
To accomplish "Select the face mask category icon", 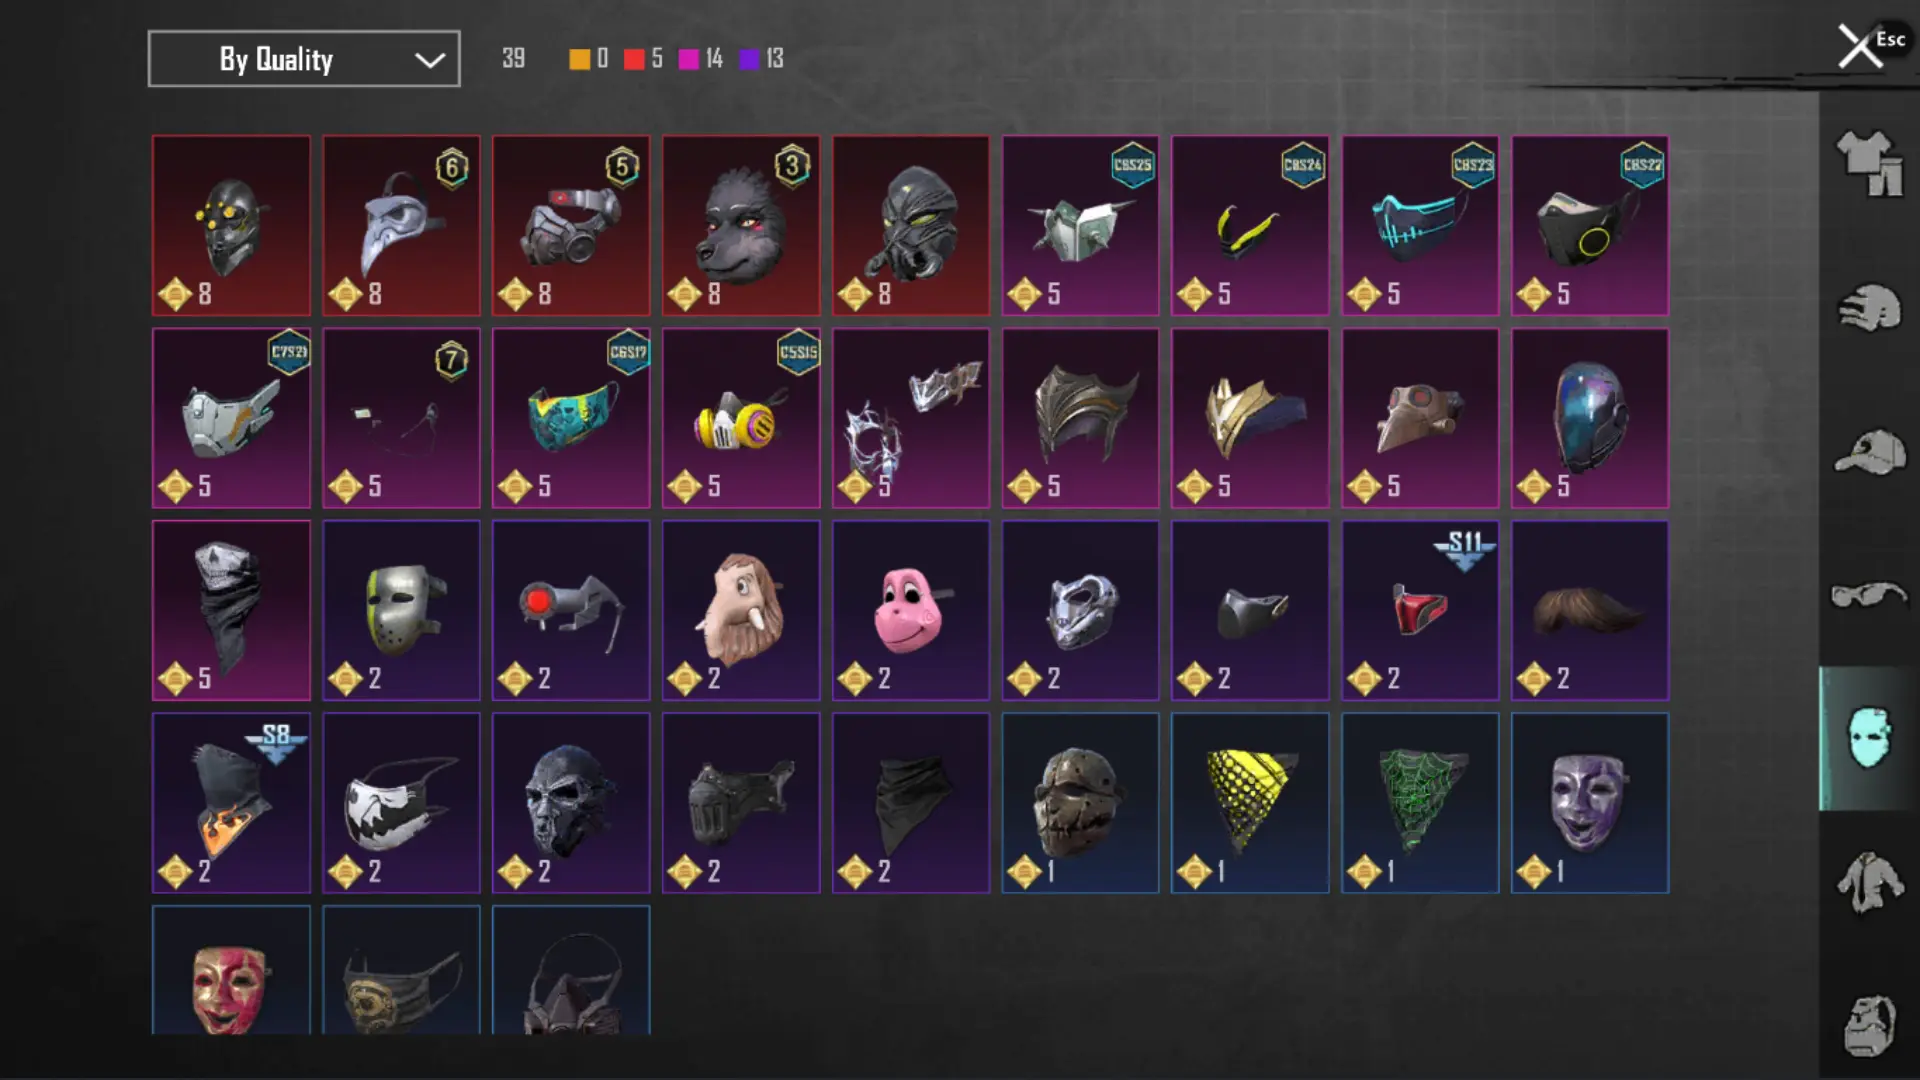I will point(1869,738).
